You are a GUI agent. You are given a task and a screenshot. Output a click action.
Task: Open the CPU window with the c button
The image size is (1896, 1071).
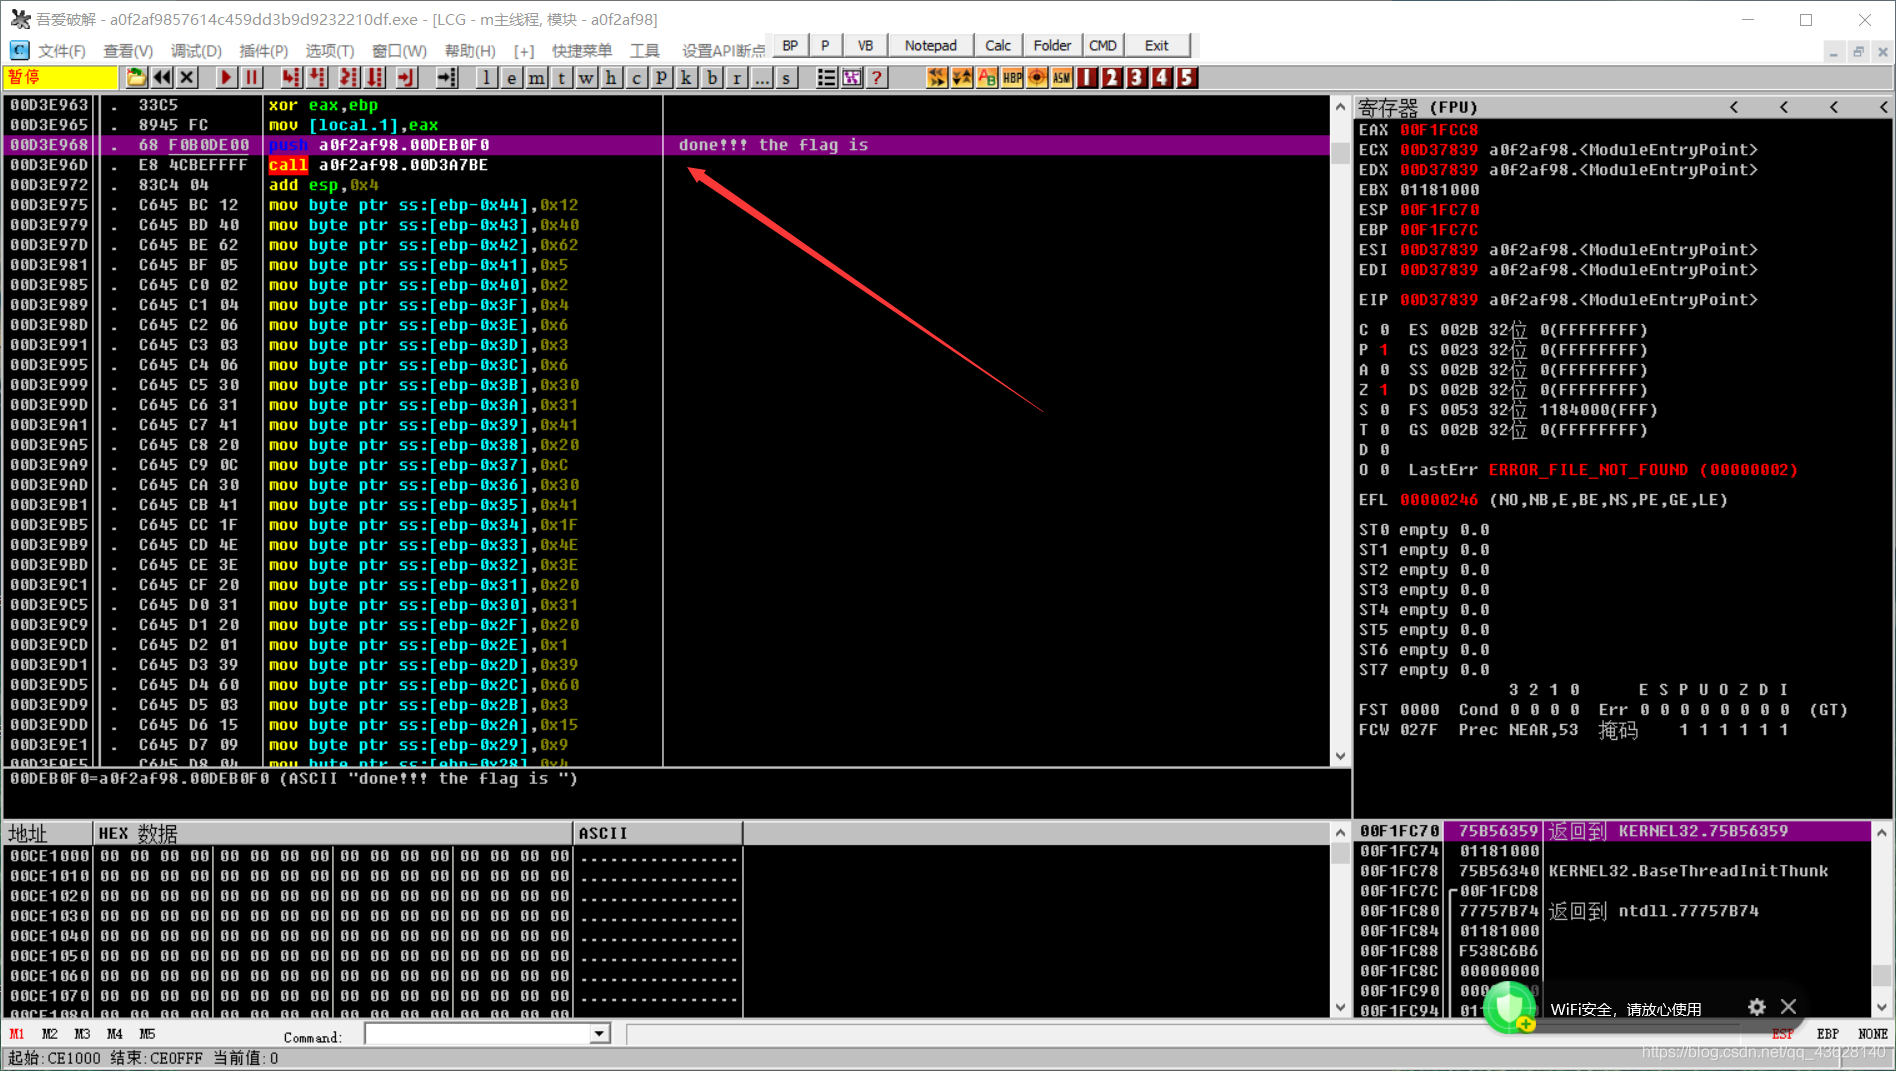click(636, 78)
